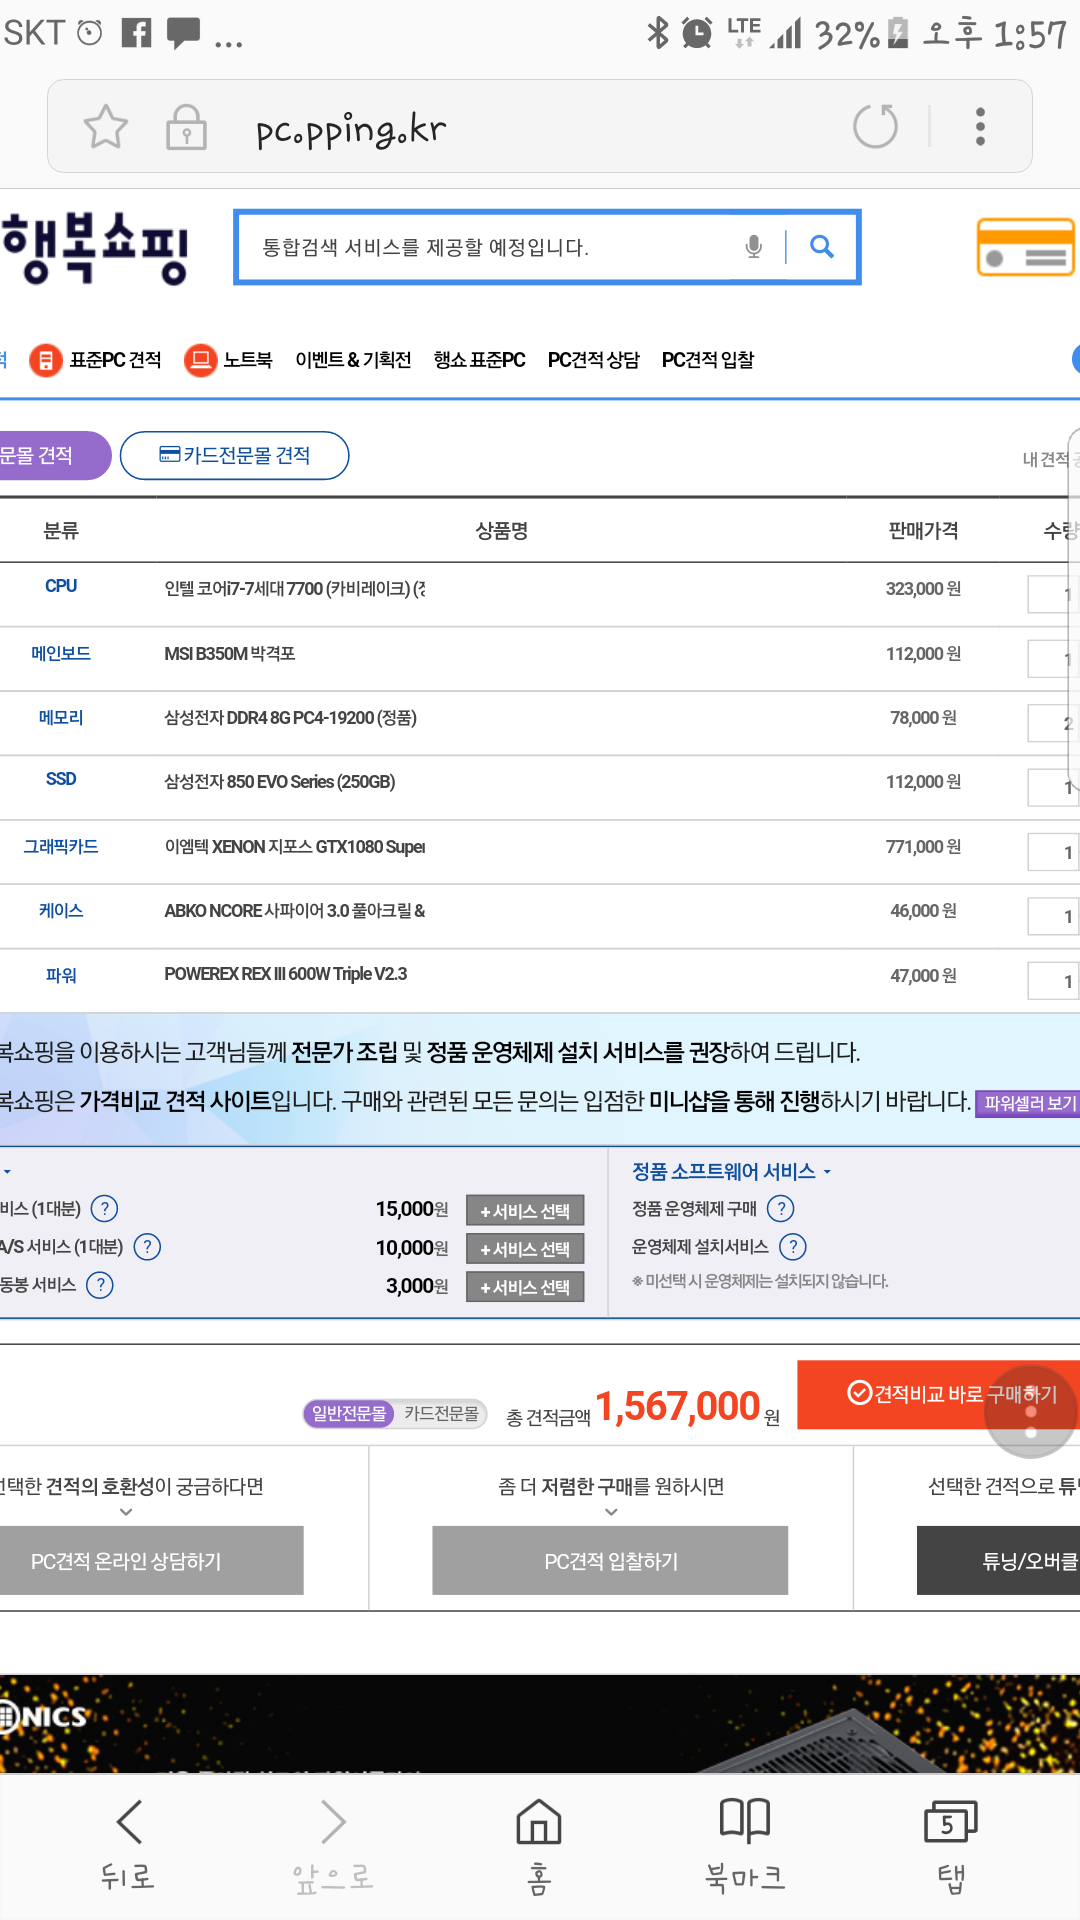1080x1920 pixels.
Task: Switch toggle to 카드전문몰
Action: pyautogui.click(x=441, y=1413)
